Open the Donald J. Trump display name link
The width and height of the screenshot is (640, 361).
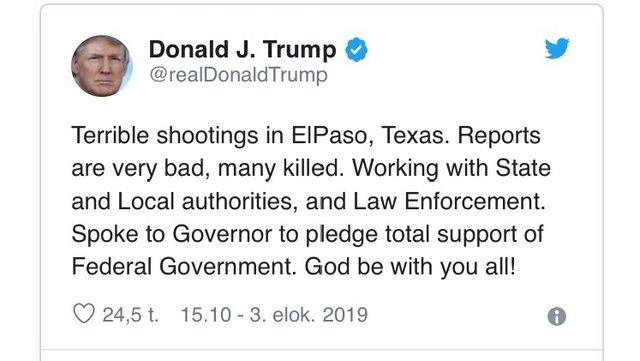click(x=242, y=49)
